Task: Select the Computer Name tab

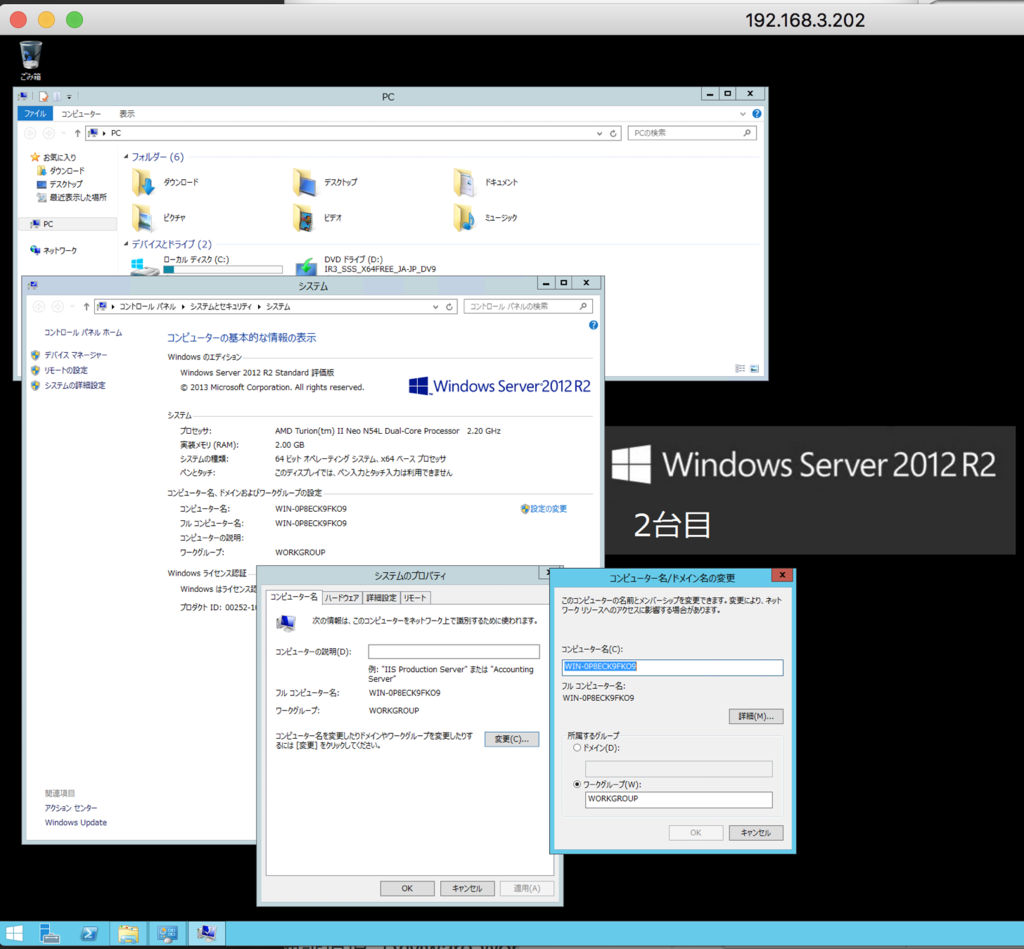Action: [294, 597]
